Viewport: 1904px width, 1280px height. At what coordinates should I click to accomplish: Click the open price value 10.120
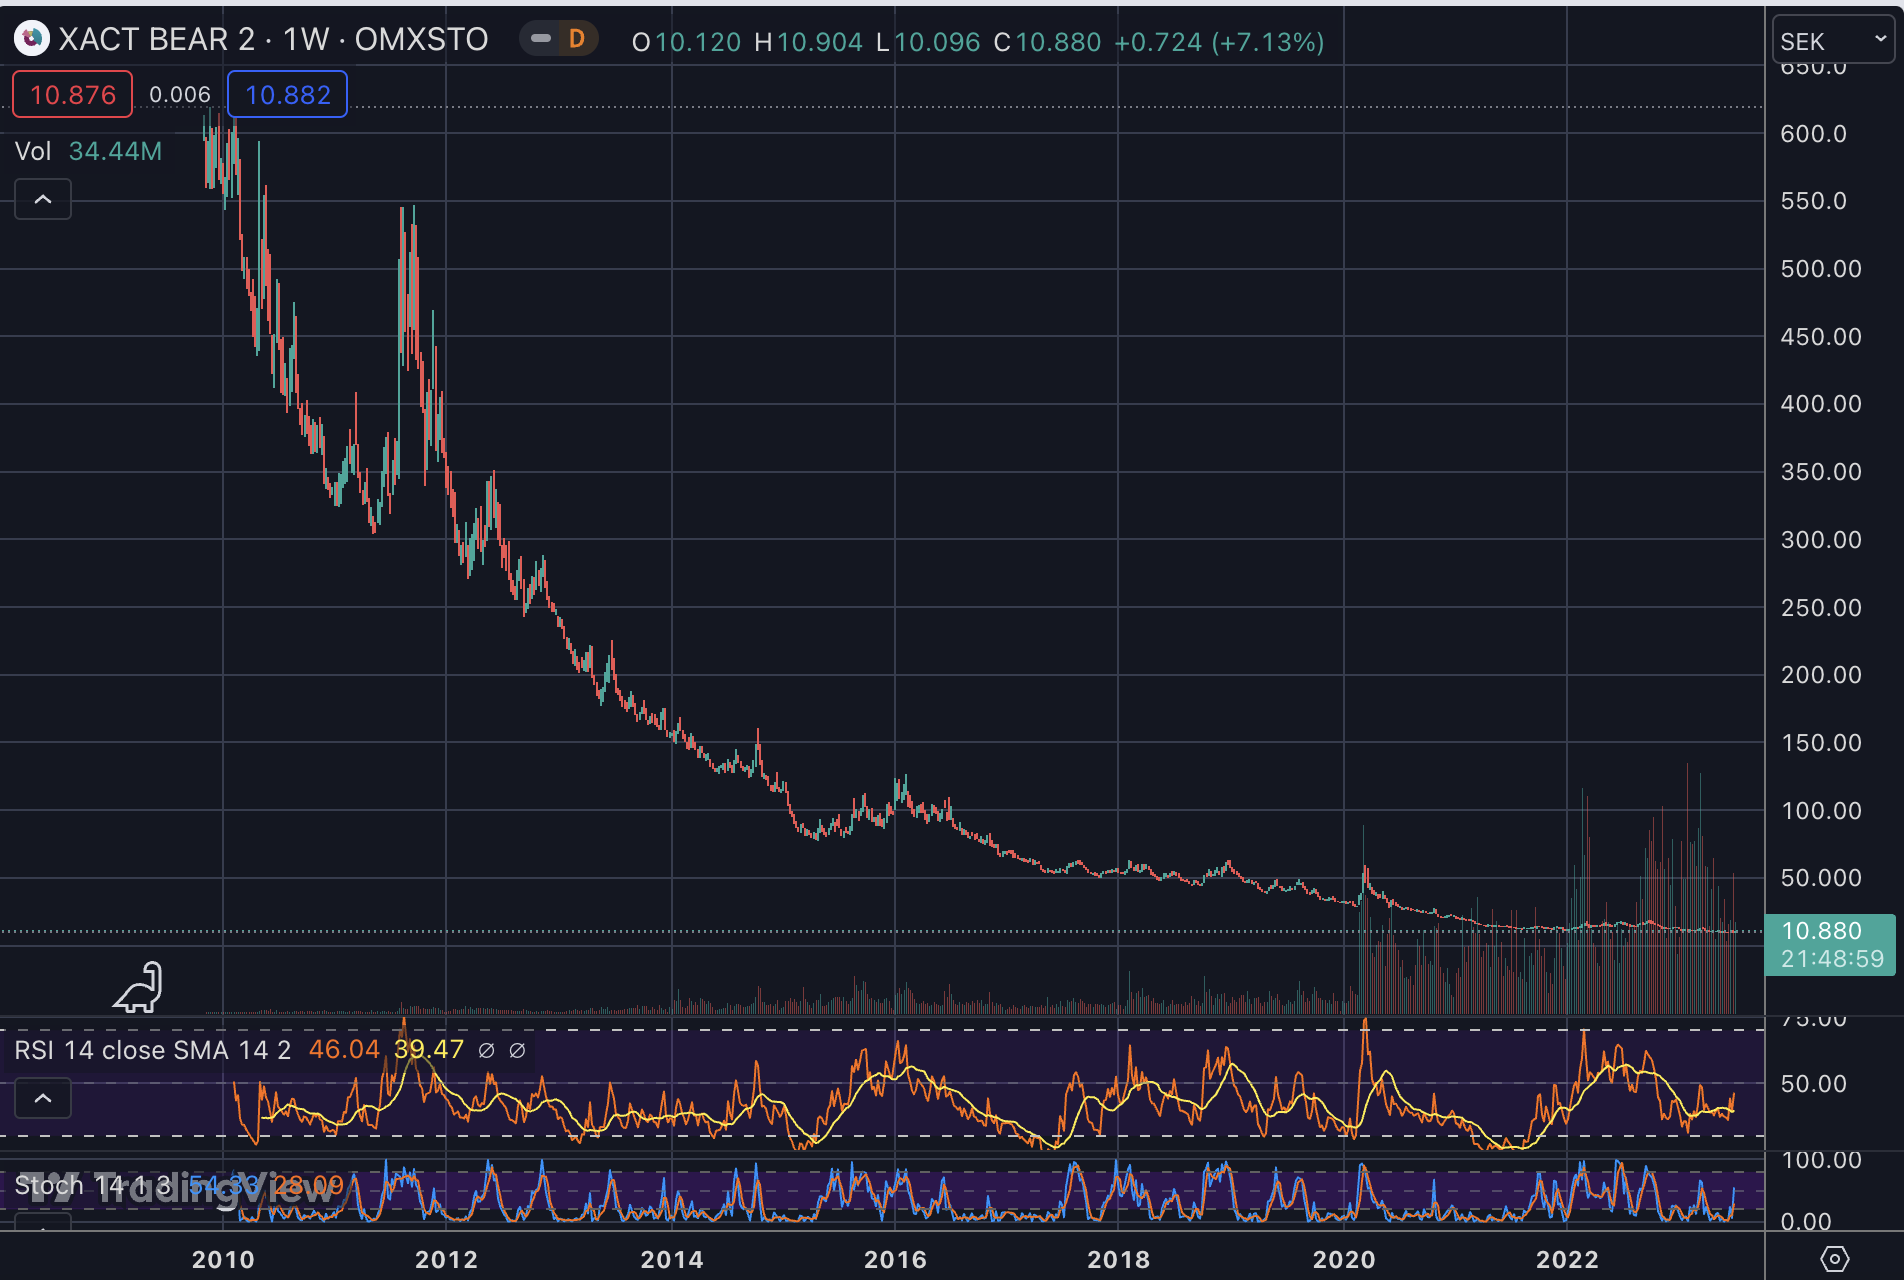click(x=698, y=42)
